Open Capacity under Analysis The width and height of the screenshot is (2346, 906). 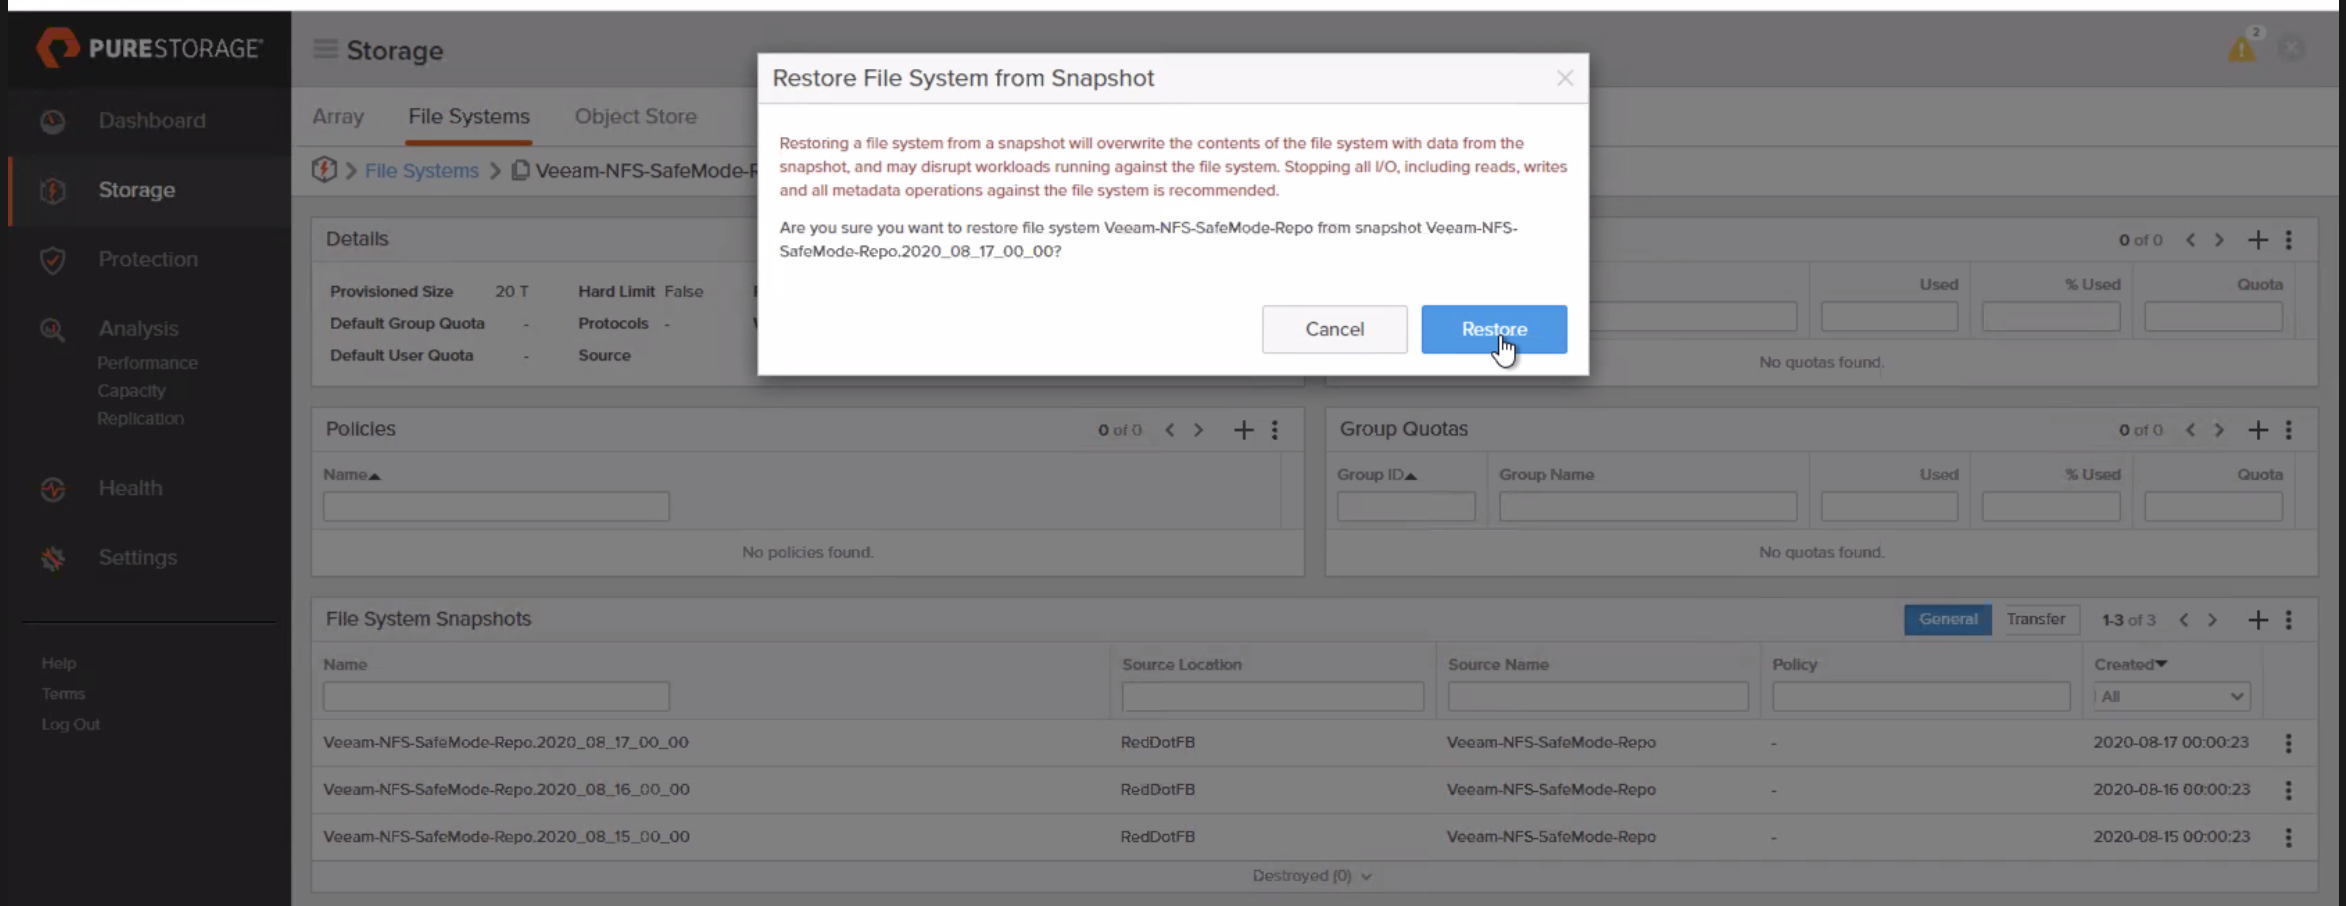131,391
